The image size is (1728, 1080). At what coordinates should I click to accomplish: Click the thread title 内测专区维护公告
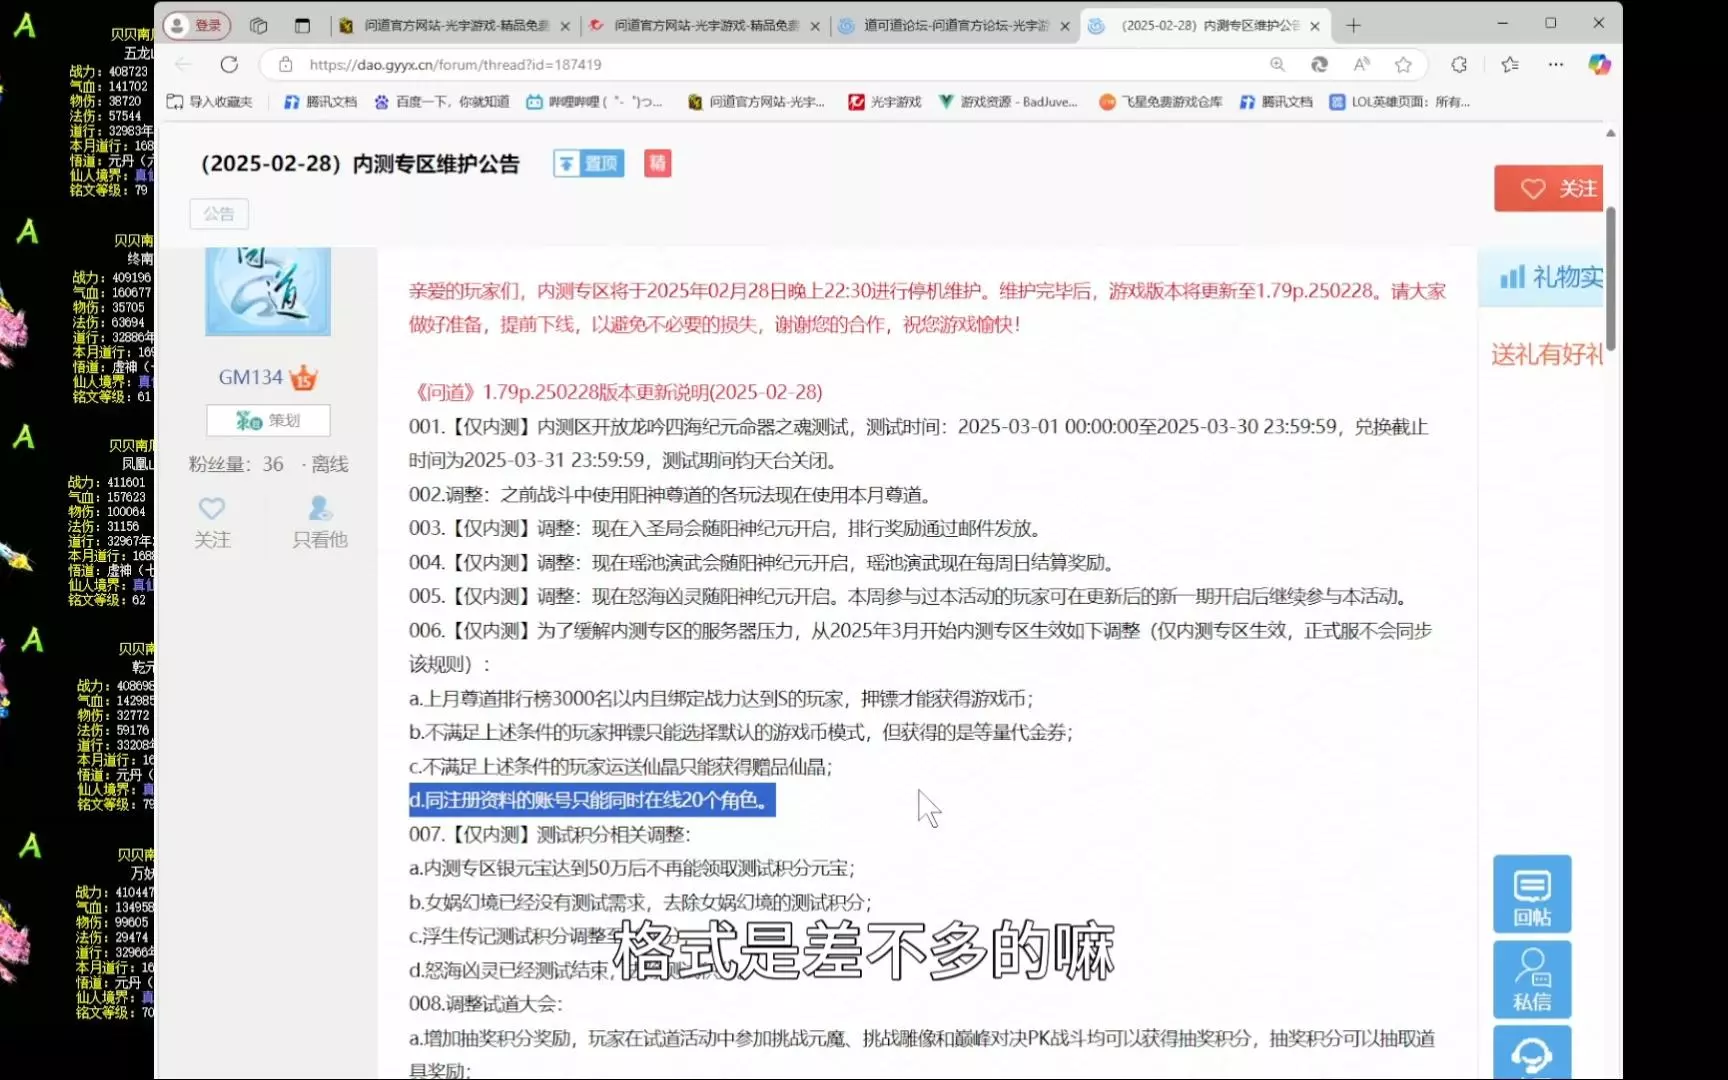(x=360, y=164)
